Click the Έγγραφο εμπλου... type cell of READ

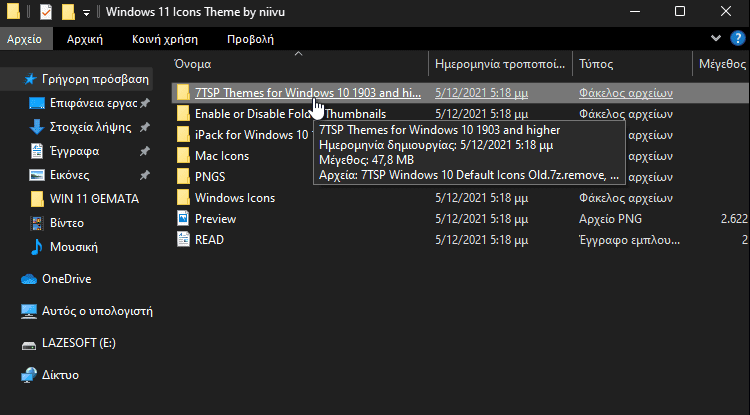pyautogui.click(x=629, y=240)
